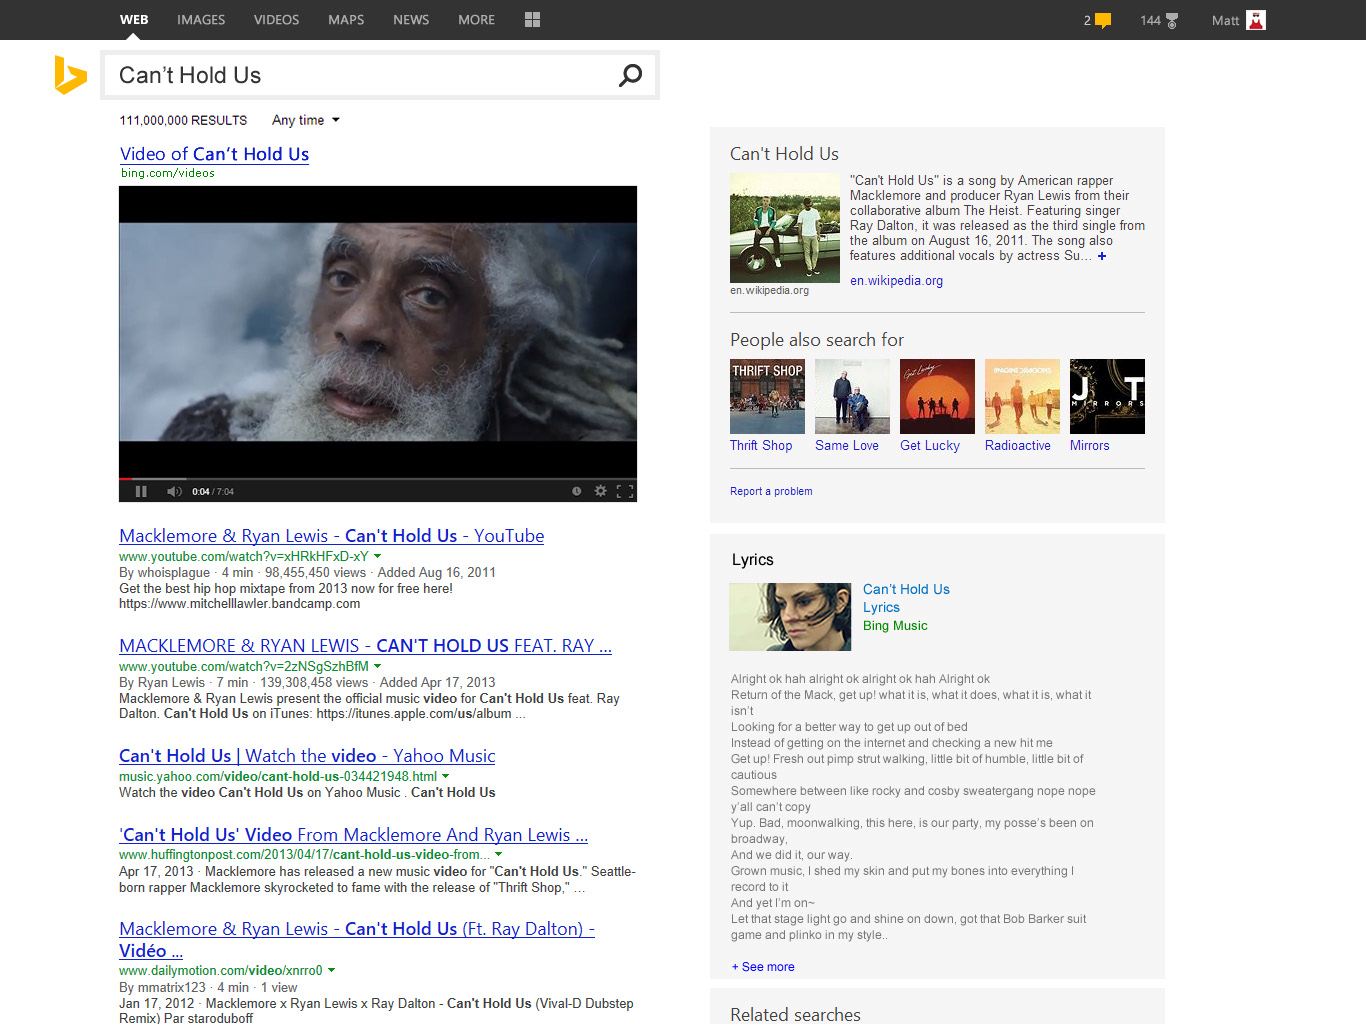Open dropdown arrow next to xHRkHFxD-xY URL
Screen dimensions: 1366x1024
(x=377, y=556)
